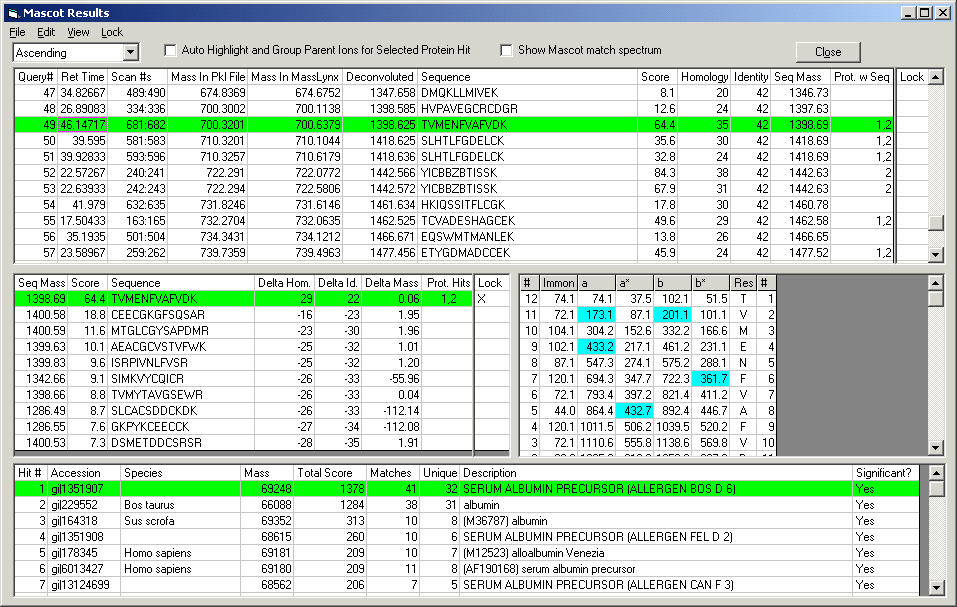This screenshot has width=957, height=607.
Task: Click down arrow of ion table scrollbar
Action: click(x=936, y=448)
